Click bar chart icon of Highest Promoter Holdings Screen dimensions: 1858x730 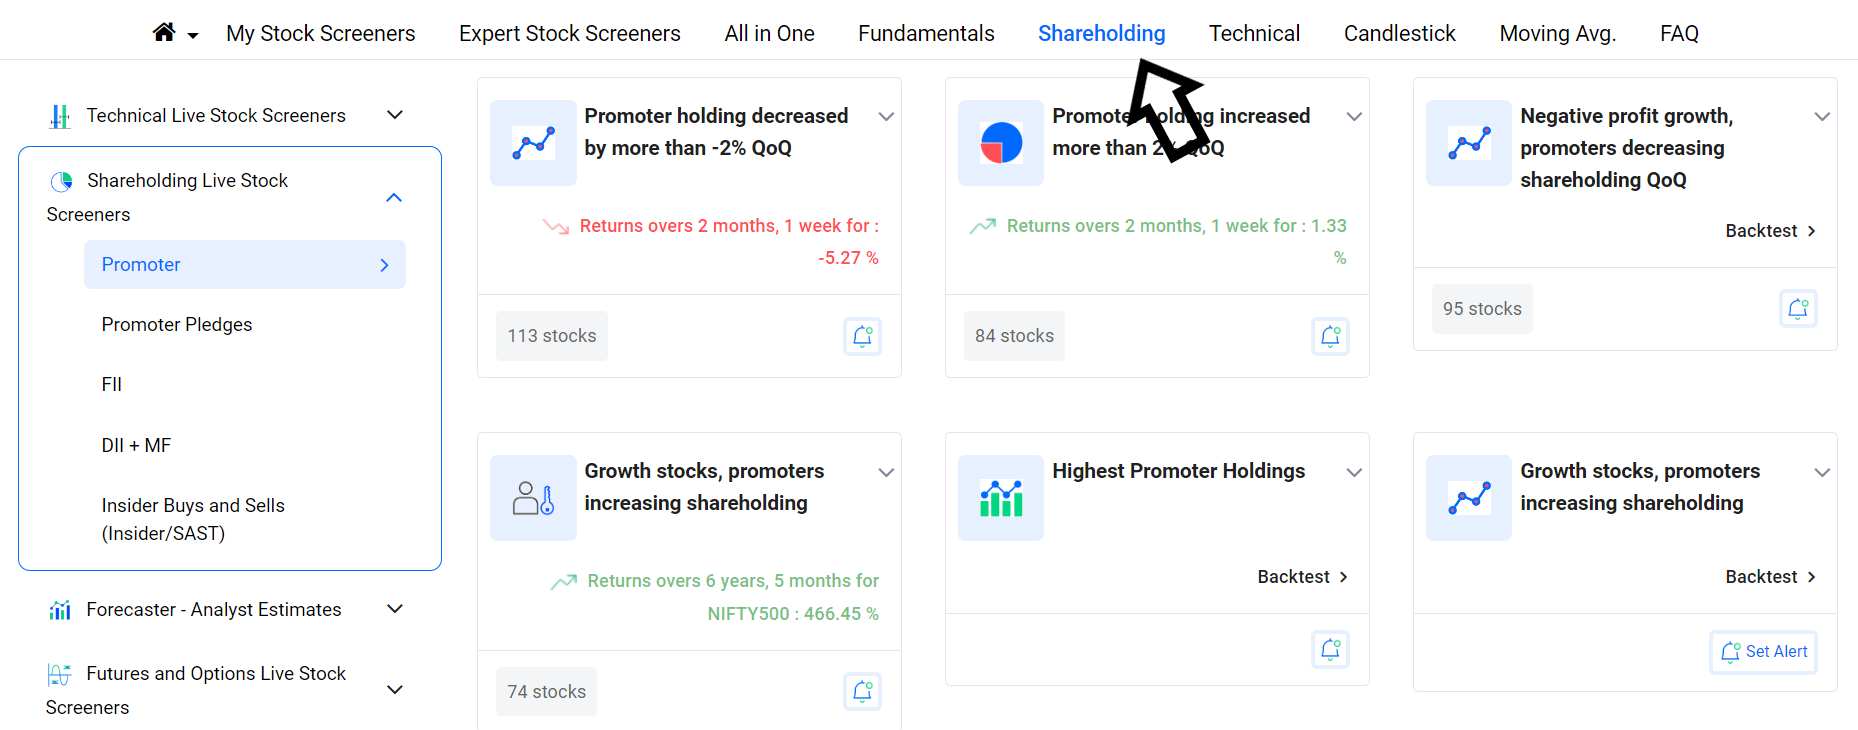point(1001,498)
